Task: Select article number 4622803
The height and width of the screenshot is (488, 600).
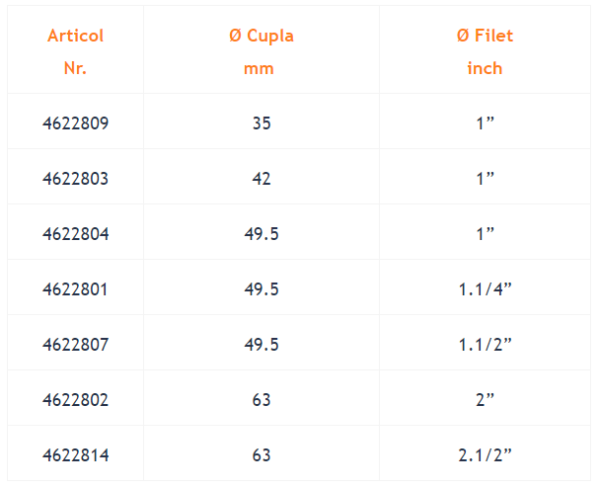Action: pyautogui.click(x=75, y=179)
